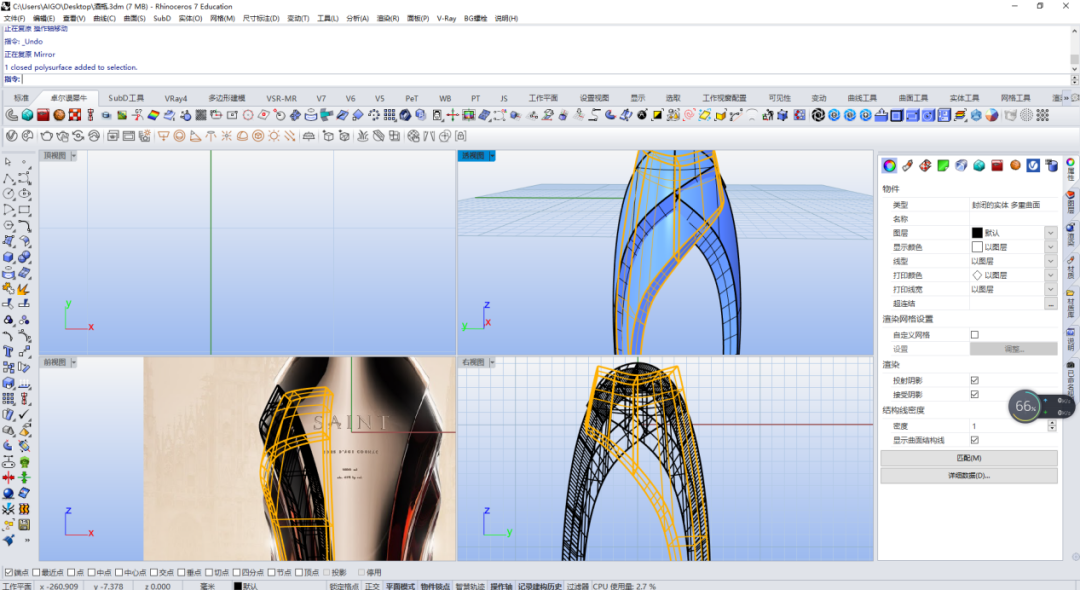Toggle the 中心点 (Center) osnap checkbox
The width and height of the screenshot is (1080, 590).
tap(119, 572)
